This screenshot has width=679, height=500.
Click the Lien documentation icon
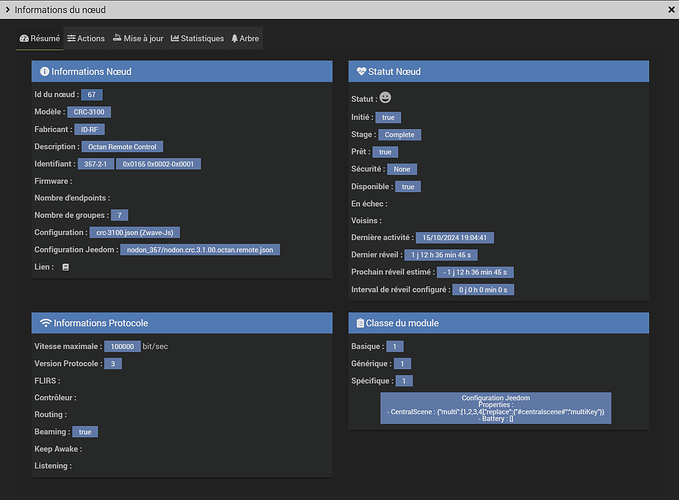click(66, 268)
